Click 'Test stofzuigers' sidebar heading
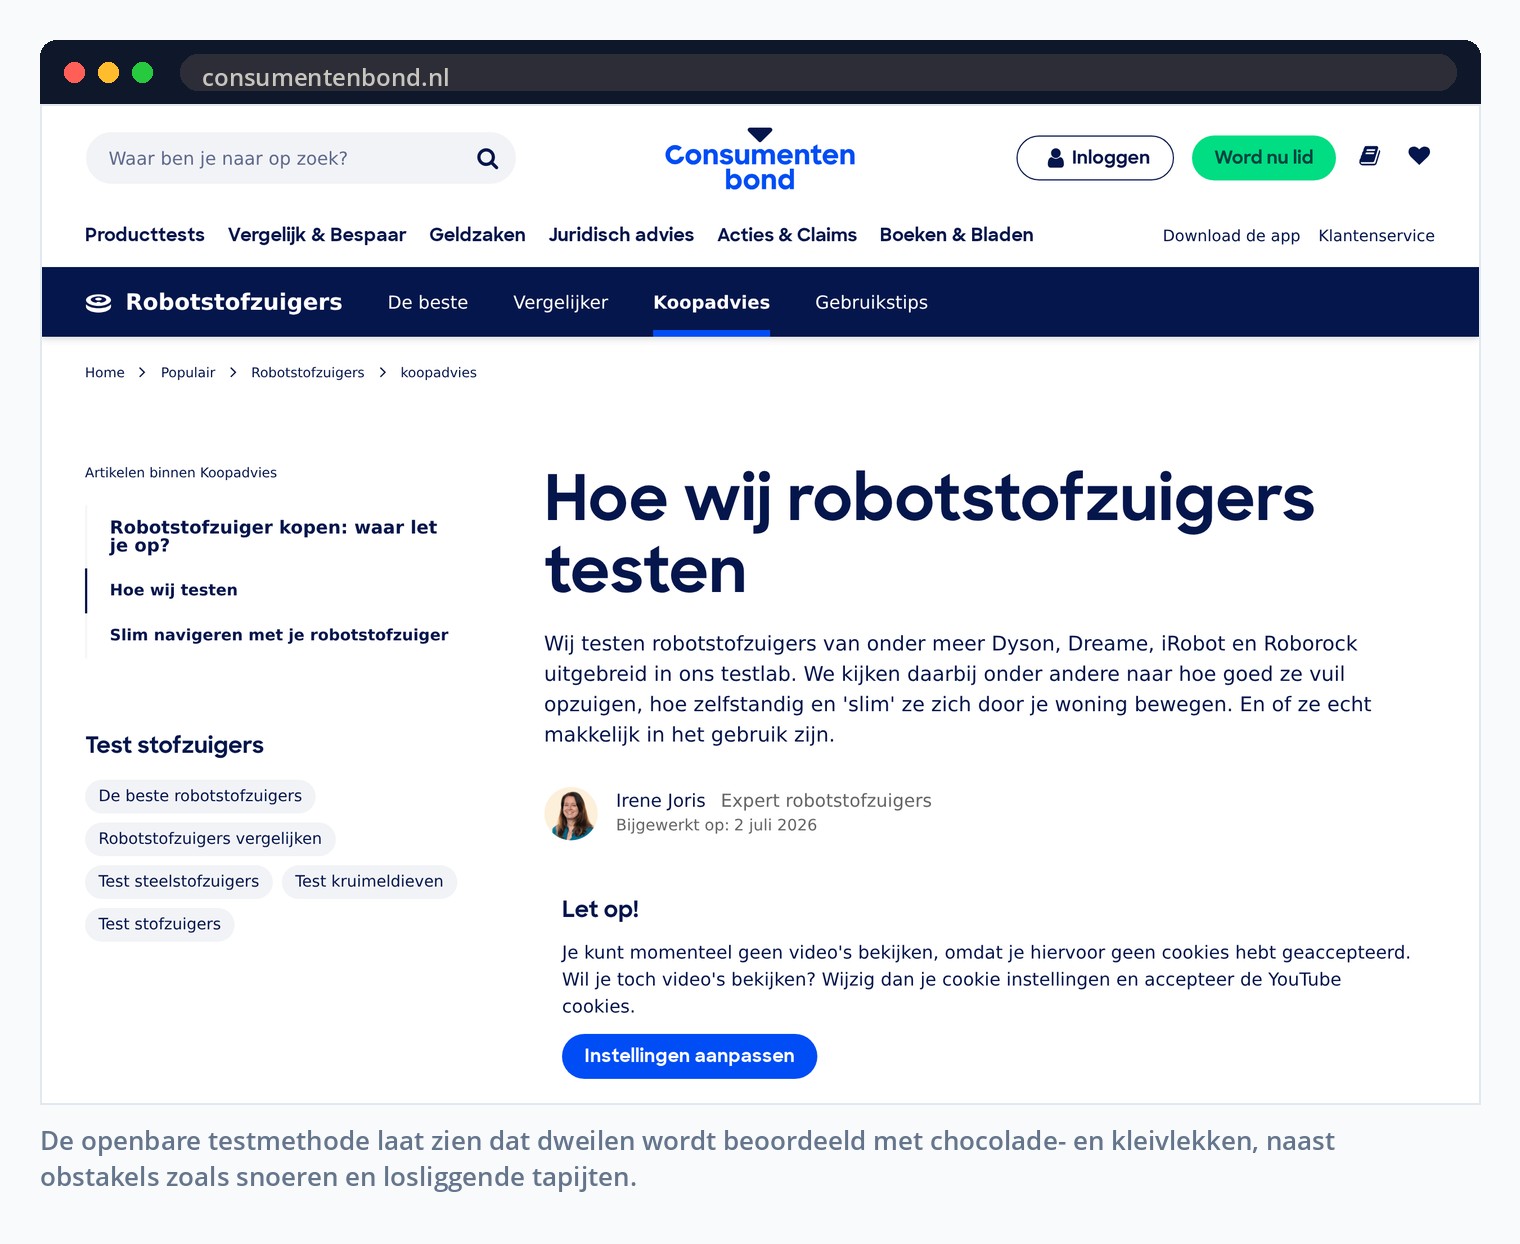This screenshot has height=1244, width=1520. pyautogui.click(x=175, y=745)
